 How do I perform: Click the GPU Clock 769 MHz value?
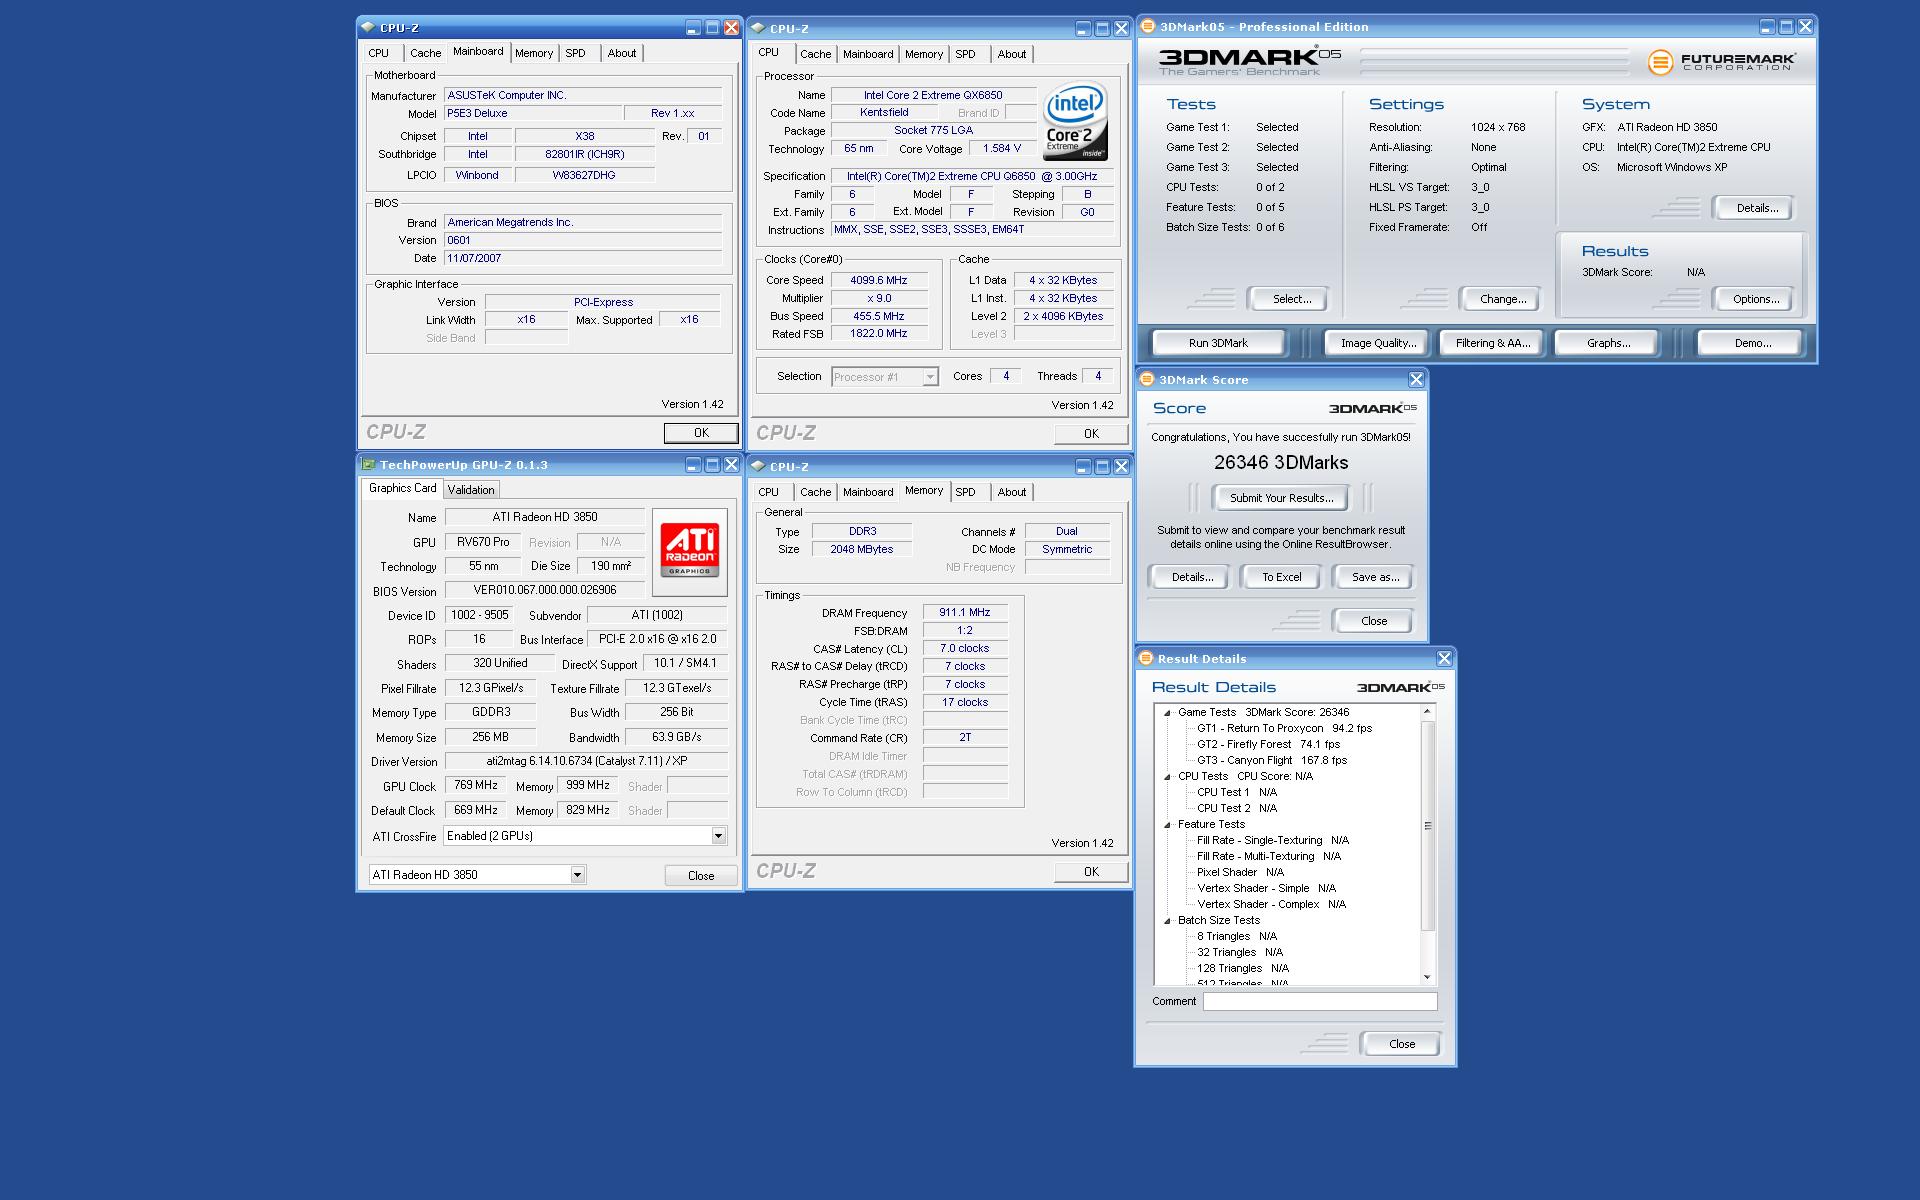tap(476, 786)
